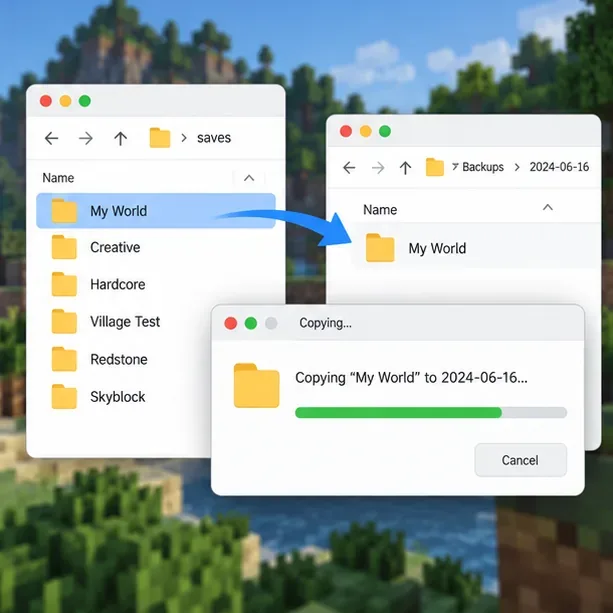Go forward in the saves window
The width and height of the screenshot is (613, 613).
pos(86,138)
